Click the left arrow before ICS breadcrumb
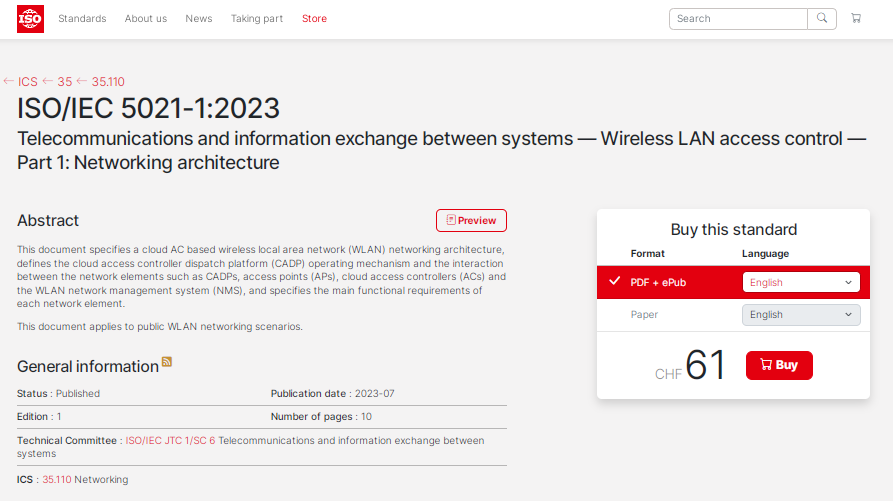The height and width of the screenshot is (501, 893). pos(9,82)
